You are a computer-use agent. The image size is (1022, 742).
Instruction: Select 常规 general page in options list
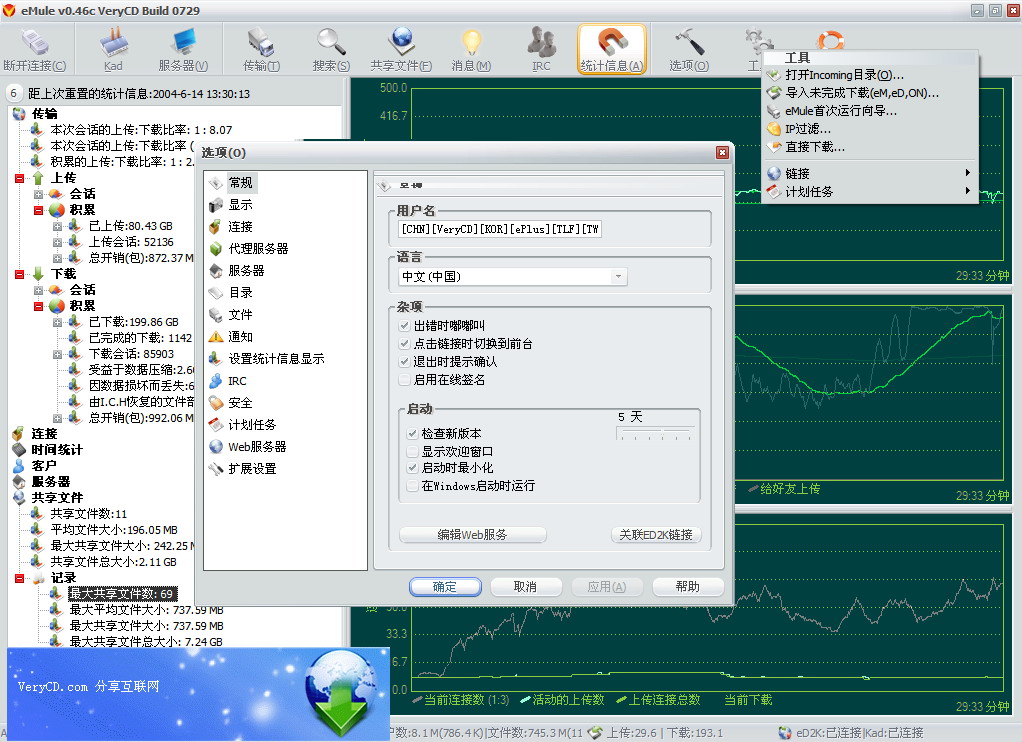pyautogui.click(x=233, y=183)
